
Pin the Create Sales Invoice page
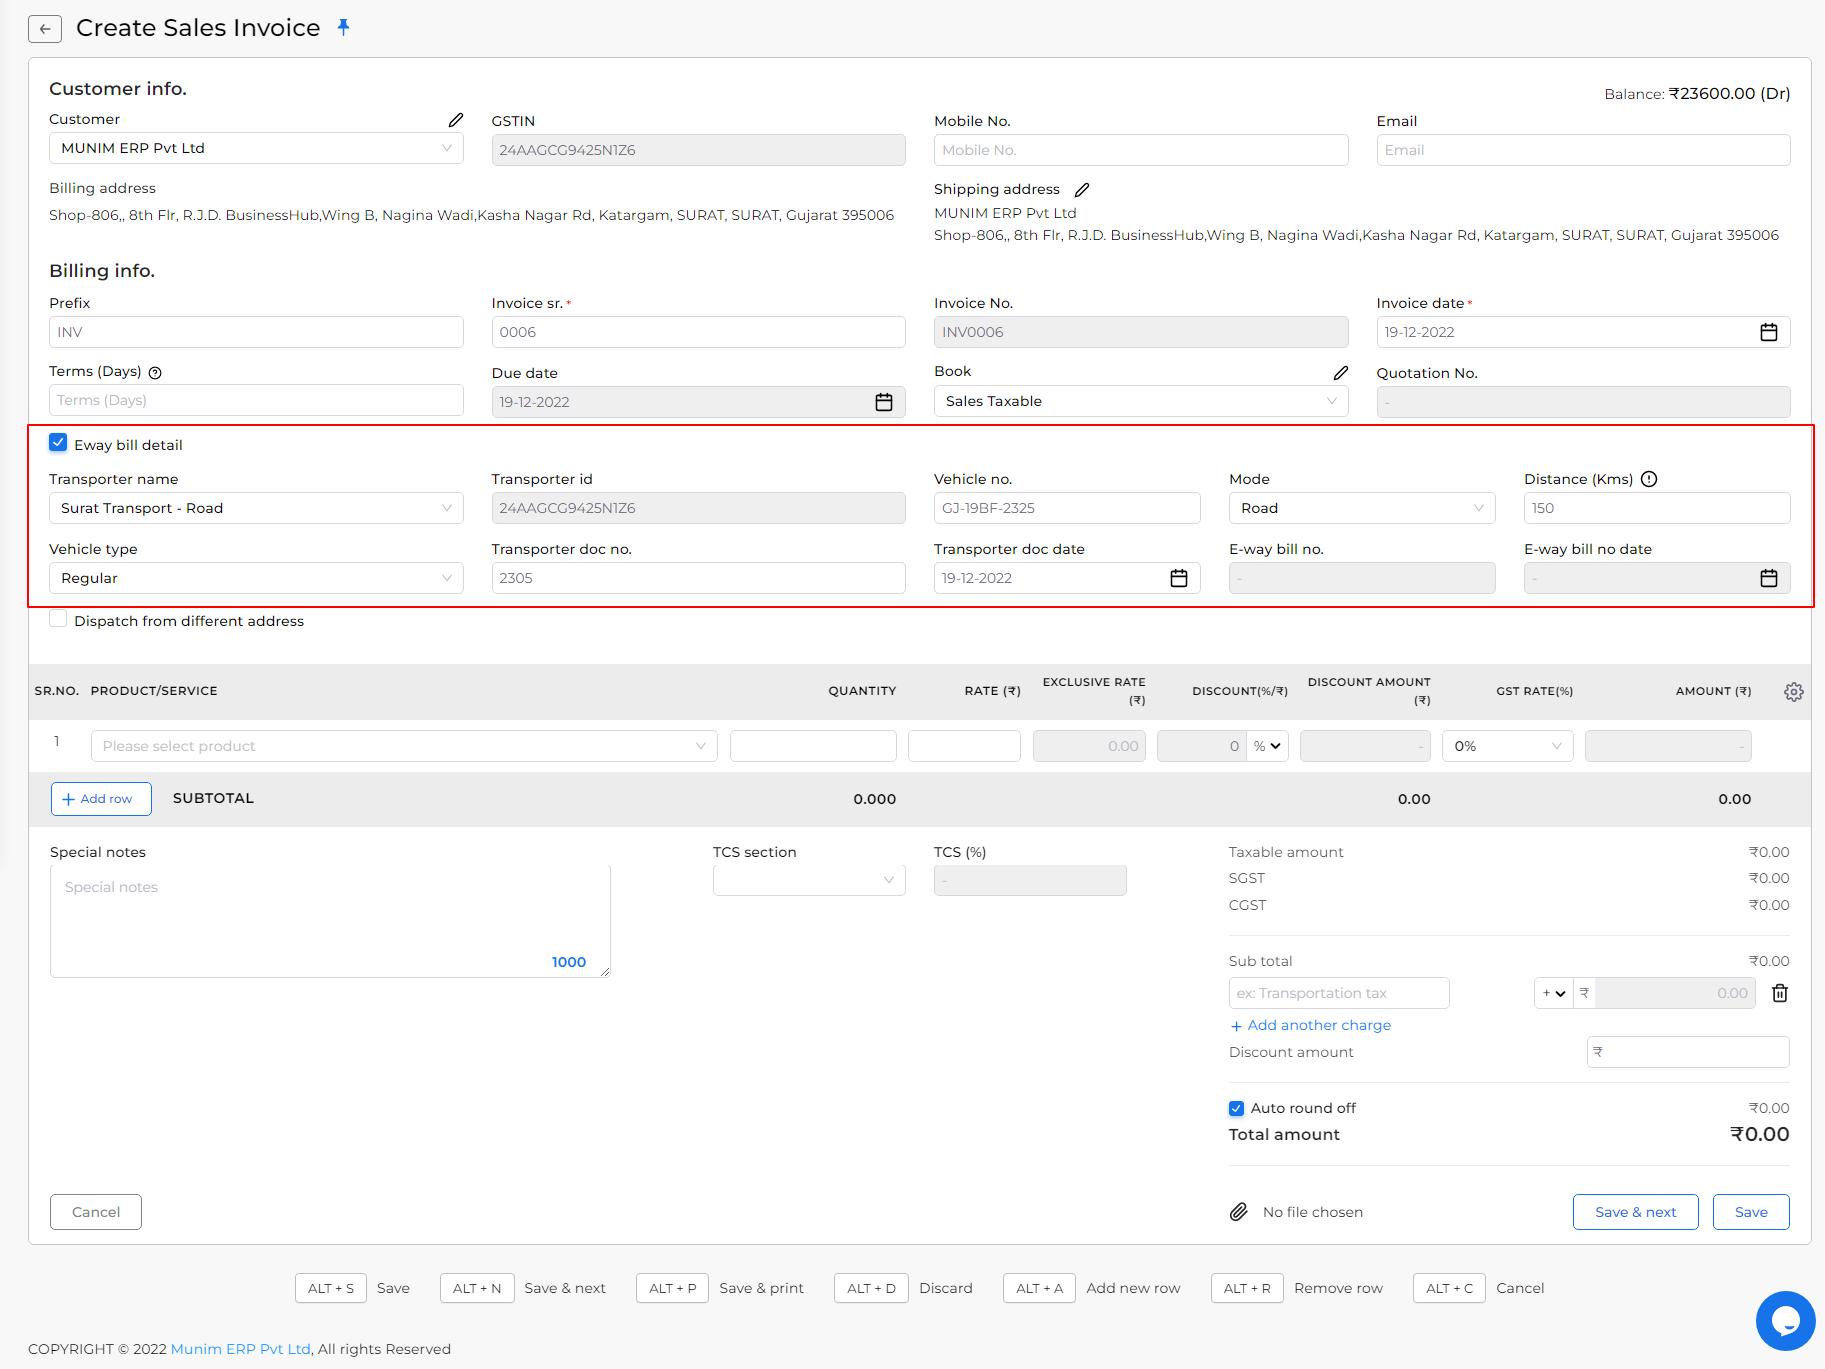pyautogui.click(x=343, y=27)
